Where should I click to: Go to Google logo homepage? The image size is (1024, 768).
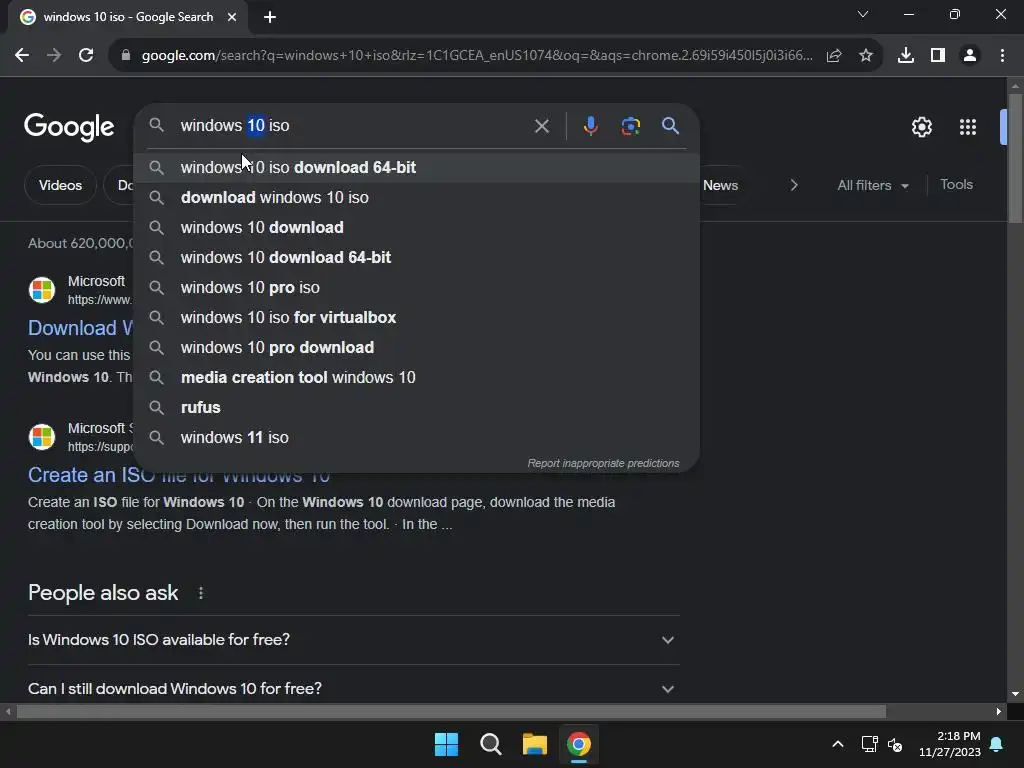click(x=69, y=127)
